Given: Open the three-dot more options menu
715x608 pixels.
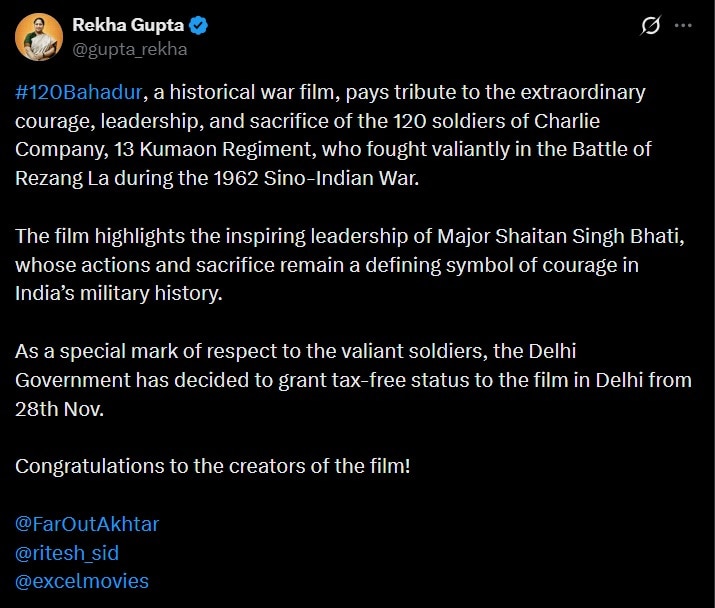Looking at the screenshot, I should 683,26.
